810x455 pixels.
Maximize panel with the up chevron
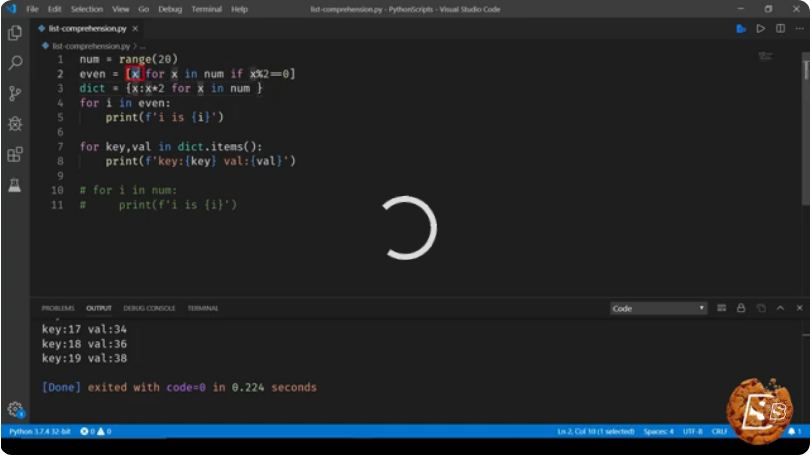pyautogui.click(x=780, y=308)
